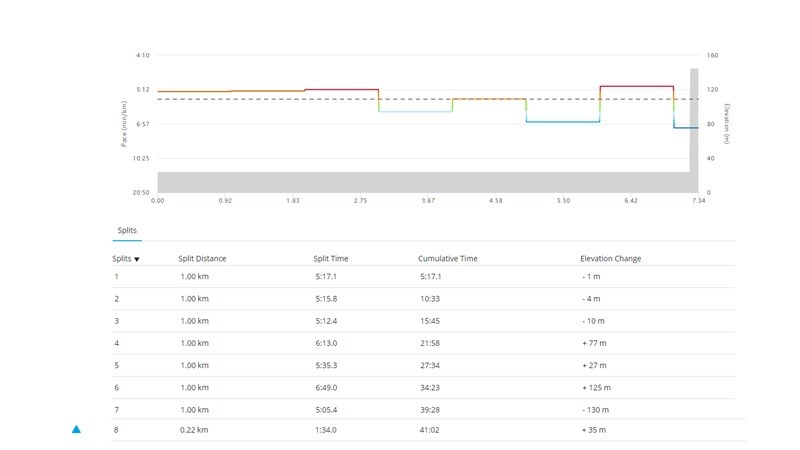Click the first red pace segment near 1.83
Viewport: 800px width, 450px height.
(x=341, y=89)
